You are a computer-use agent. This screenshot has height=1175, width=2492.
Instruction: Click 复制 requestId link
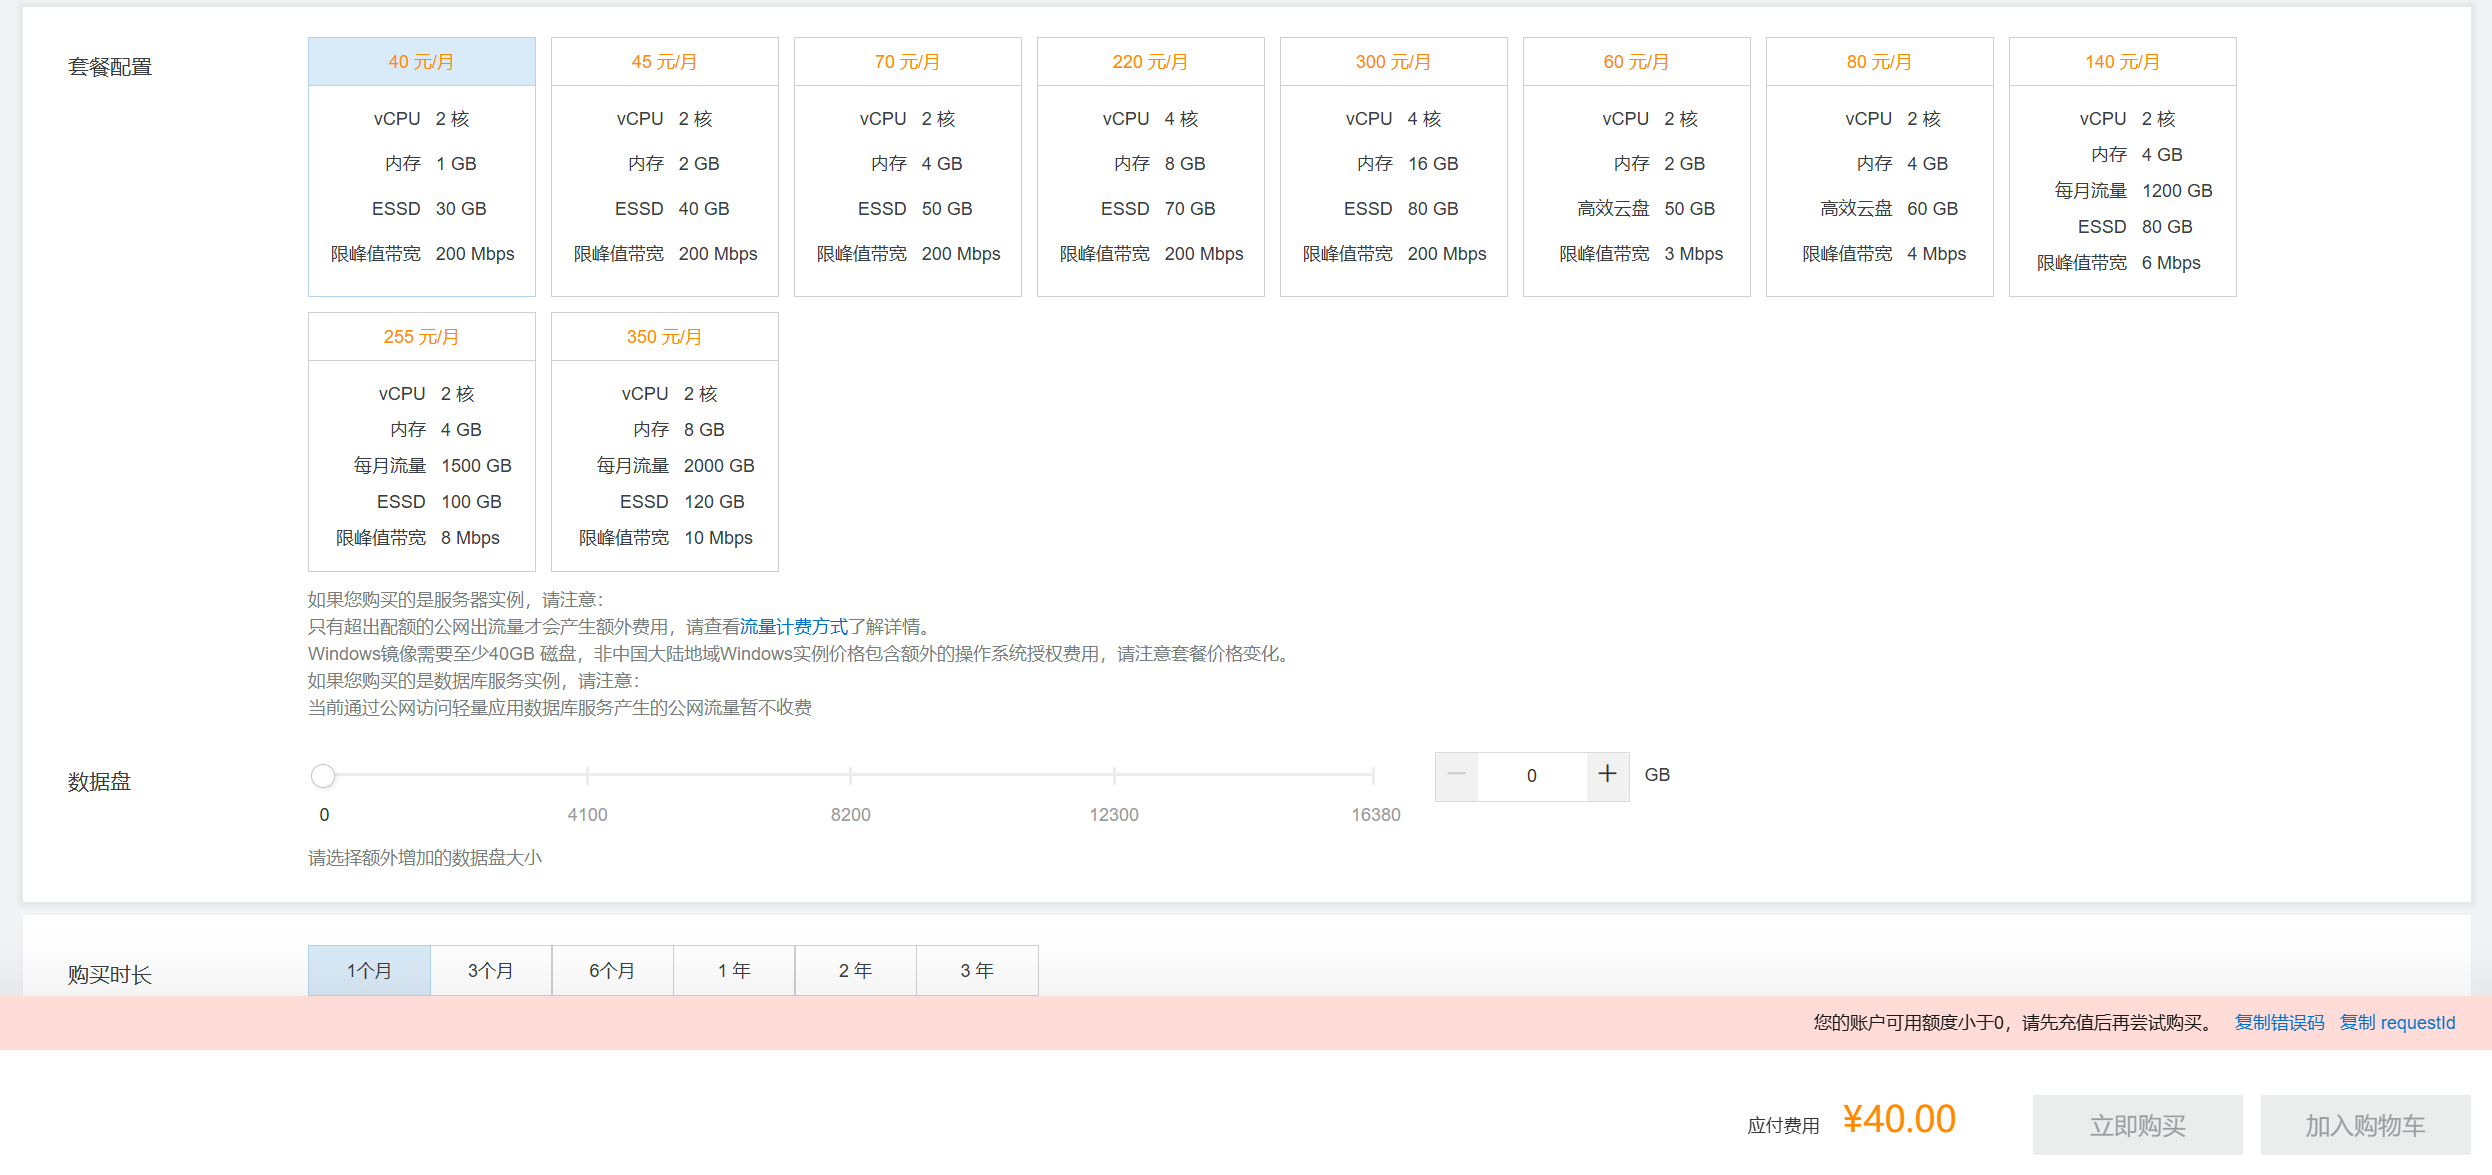2398,1023
